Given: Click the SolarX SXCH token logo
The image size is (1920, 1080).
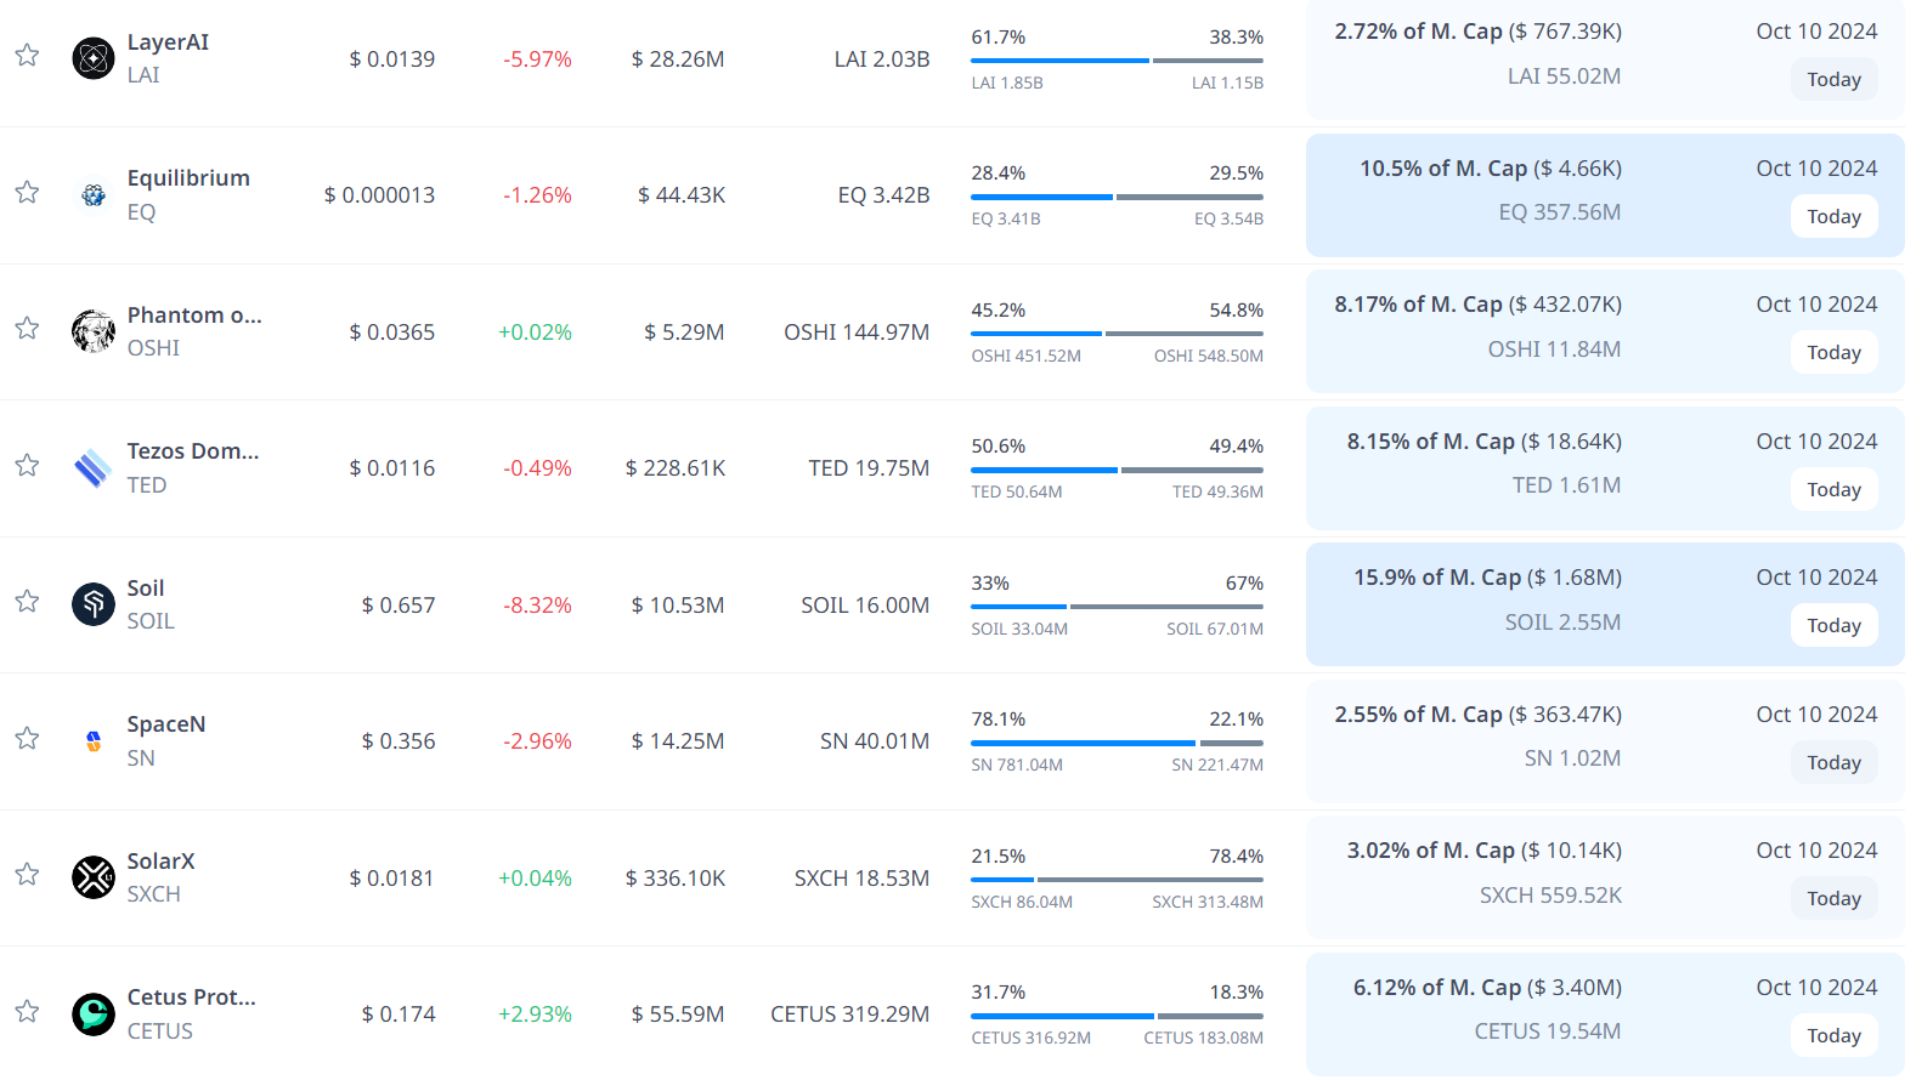Looking at the screenshot, I should pos(93,877).
